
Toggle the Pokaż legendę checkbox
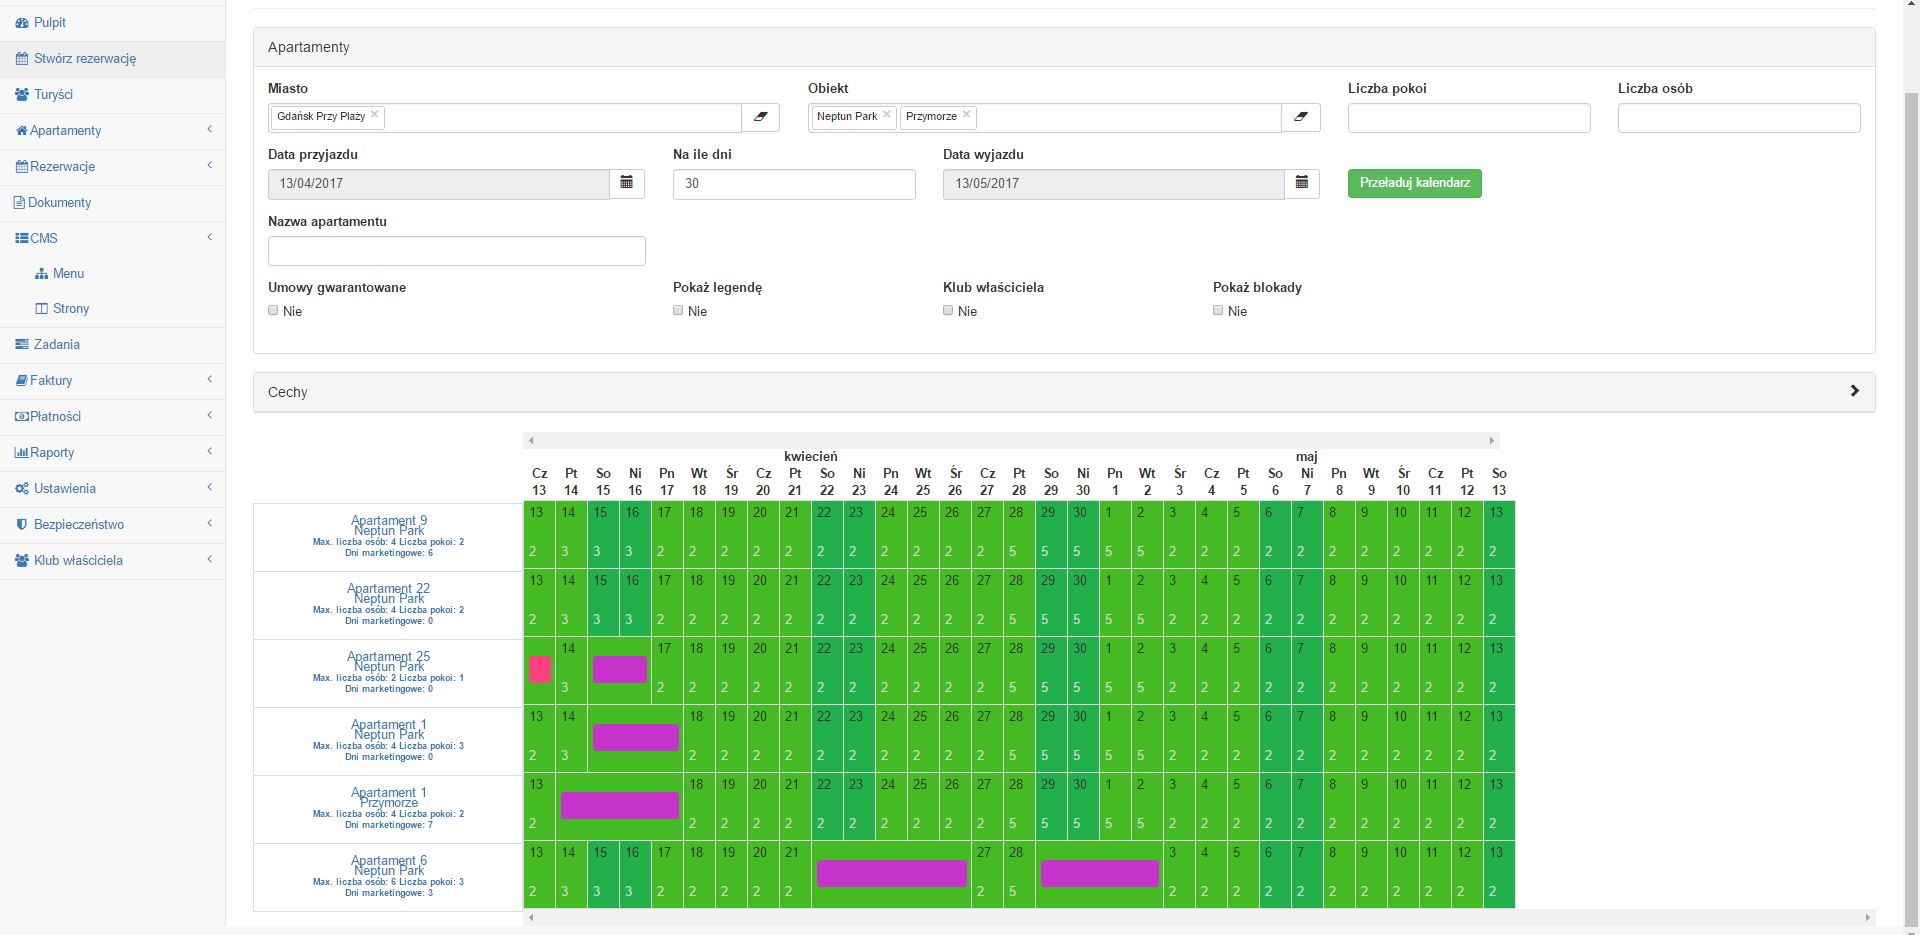click(x=678, y=310)
